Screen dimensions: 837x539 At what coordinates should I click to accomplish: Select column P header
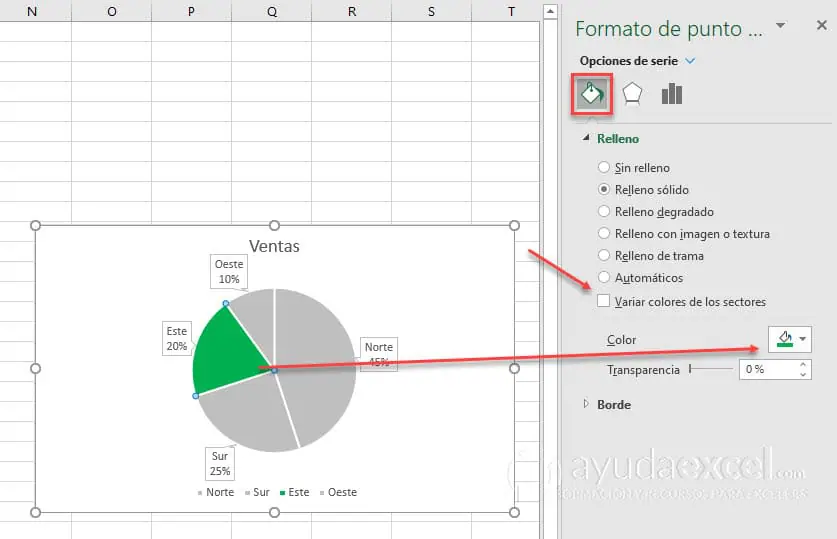[192, 11]
